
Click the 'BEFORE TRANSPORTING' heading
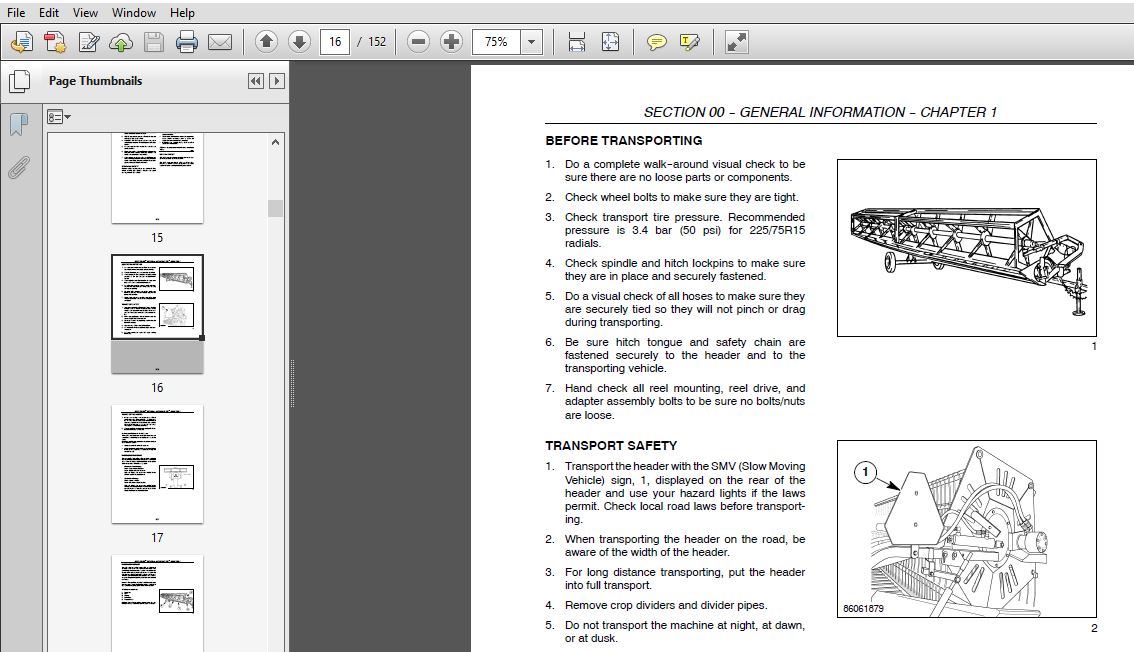[x=623, y=141]
